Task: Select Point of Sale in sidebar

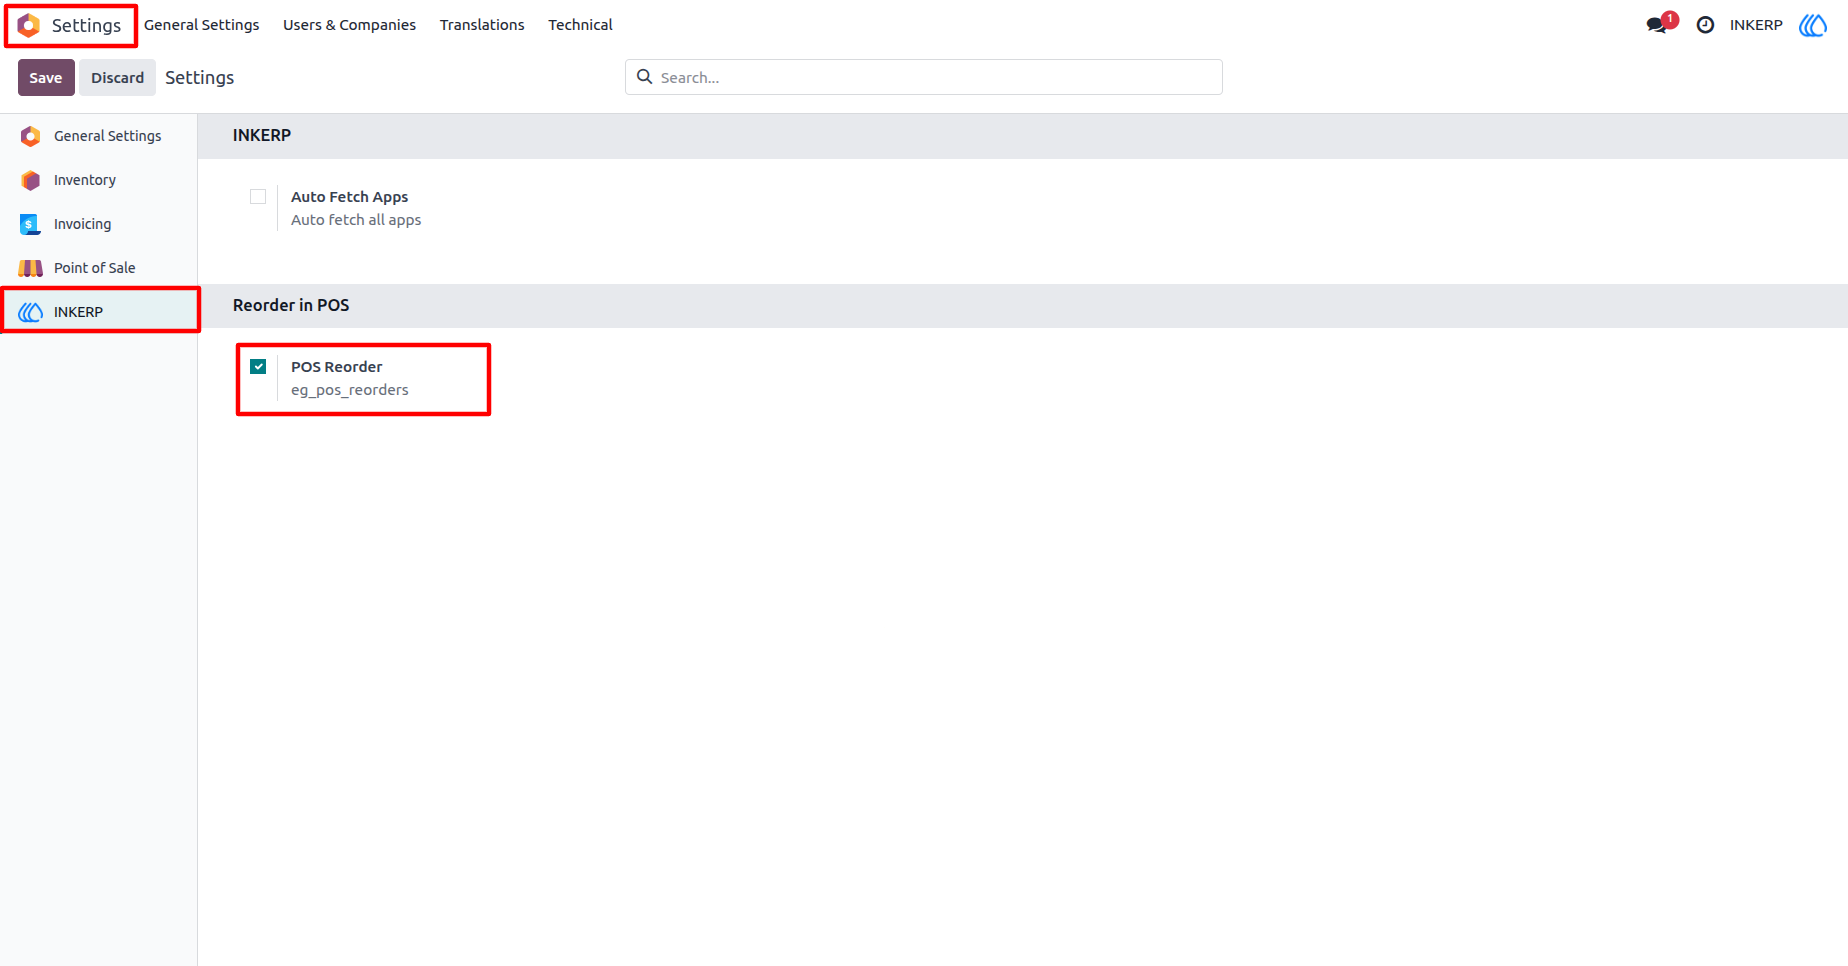Action: coord(99,268)
